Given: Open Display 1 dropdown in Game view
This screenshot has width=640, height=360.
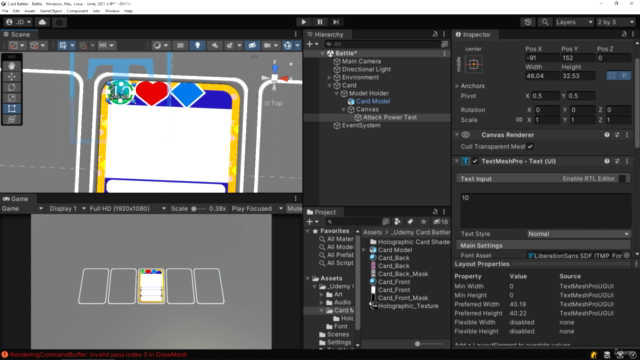Looking at the screenshot, I should [67, 209].
